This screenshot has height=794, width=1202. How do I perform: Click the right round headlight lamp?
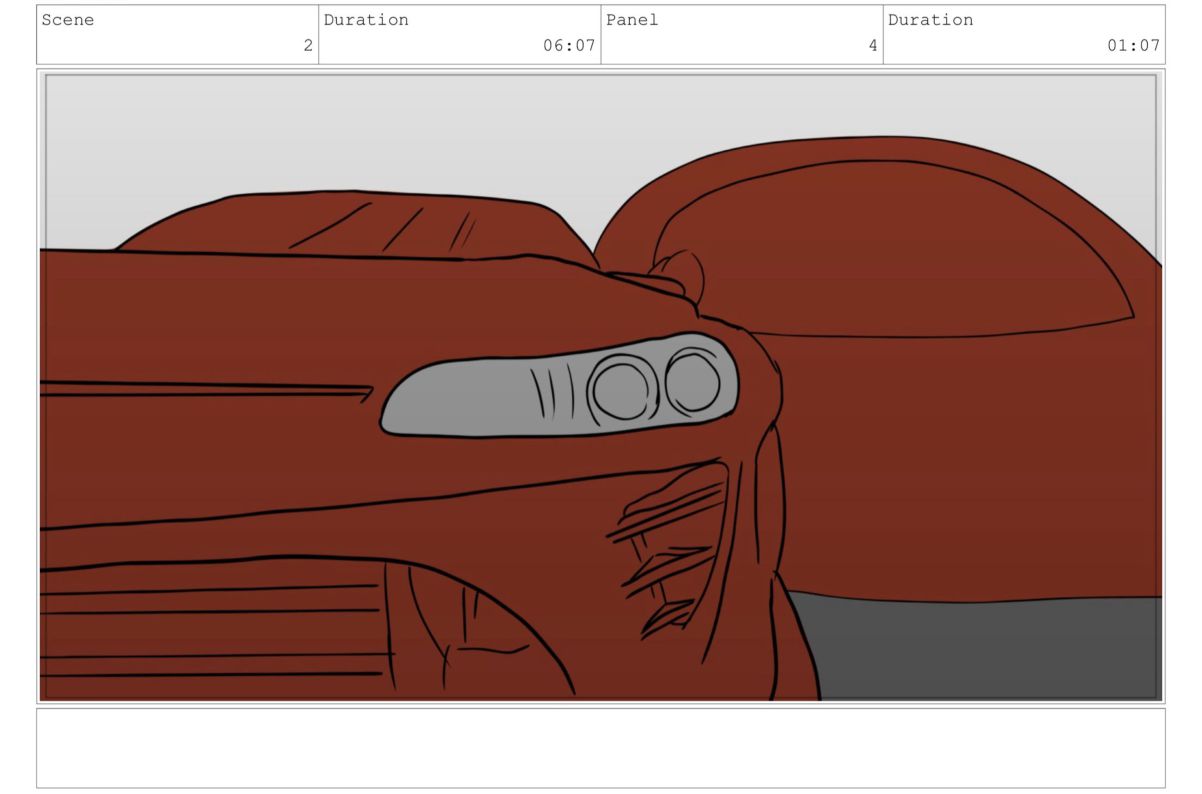coord(693,381)
